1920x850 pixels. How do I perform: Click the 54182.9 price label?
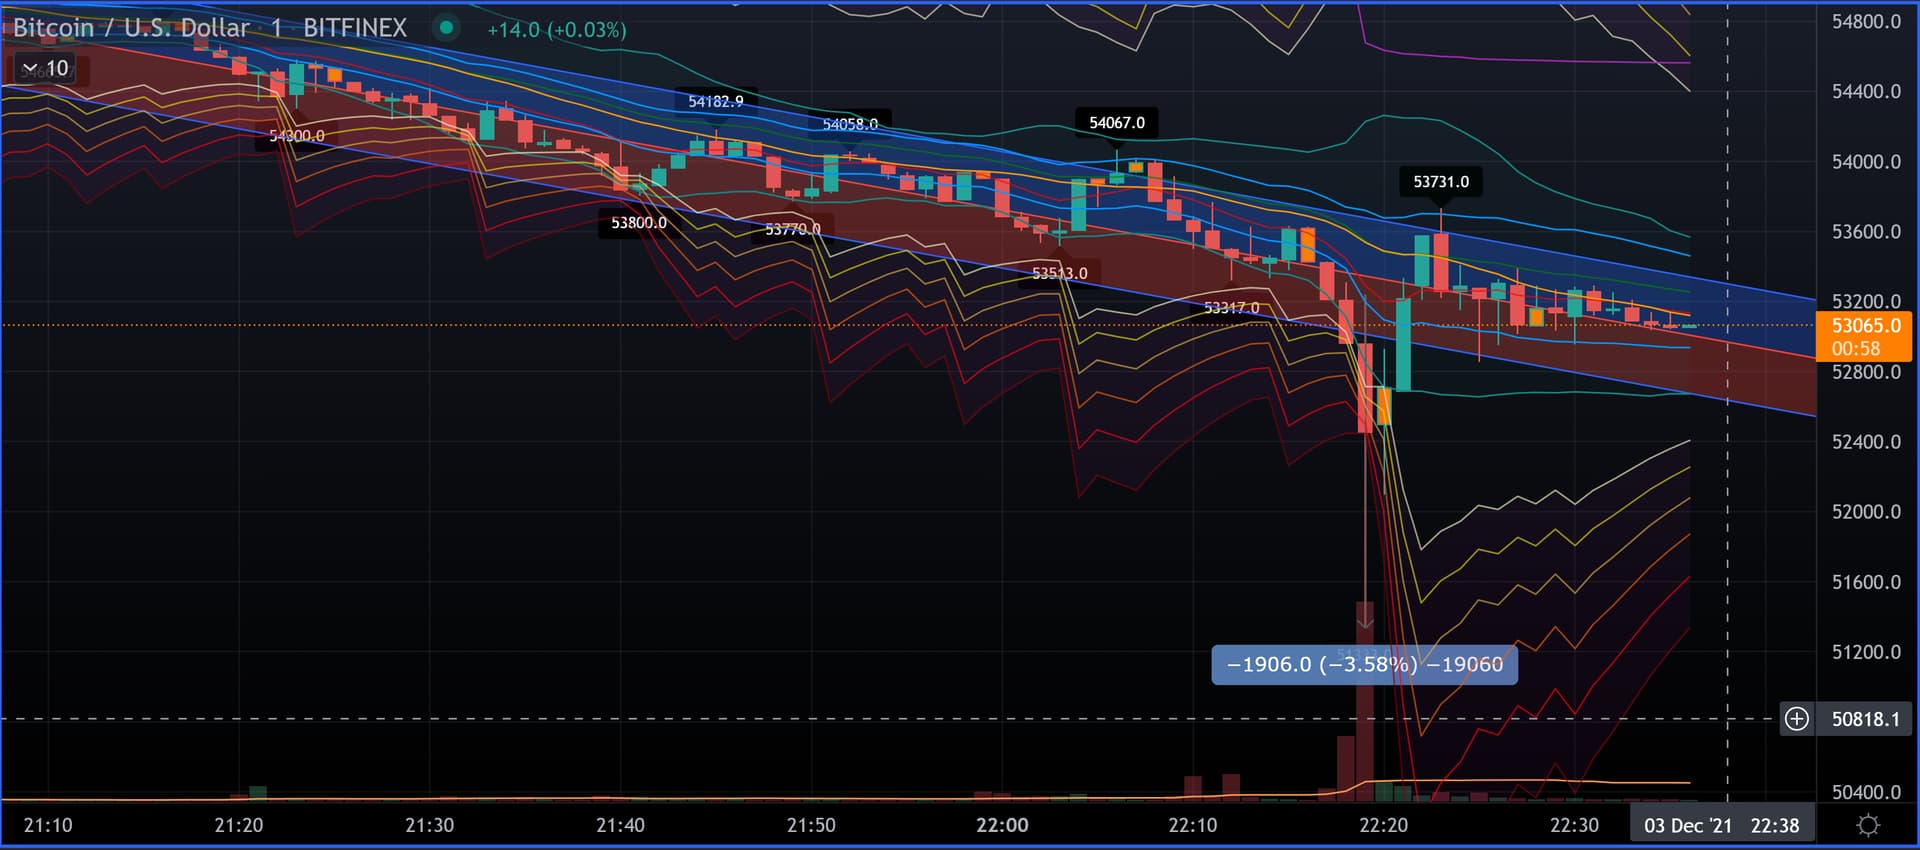click(715, 102)
